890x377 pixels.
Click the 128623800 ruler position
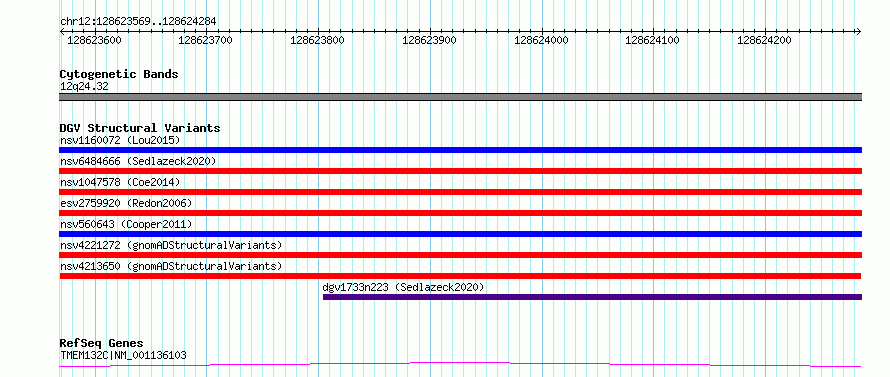pos(317,40)
